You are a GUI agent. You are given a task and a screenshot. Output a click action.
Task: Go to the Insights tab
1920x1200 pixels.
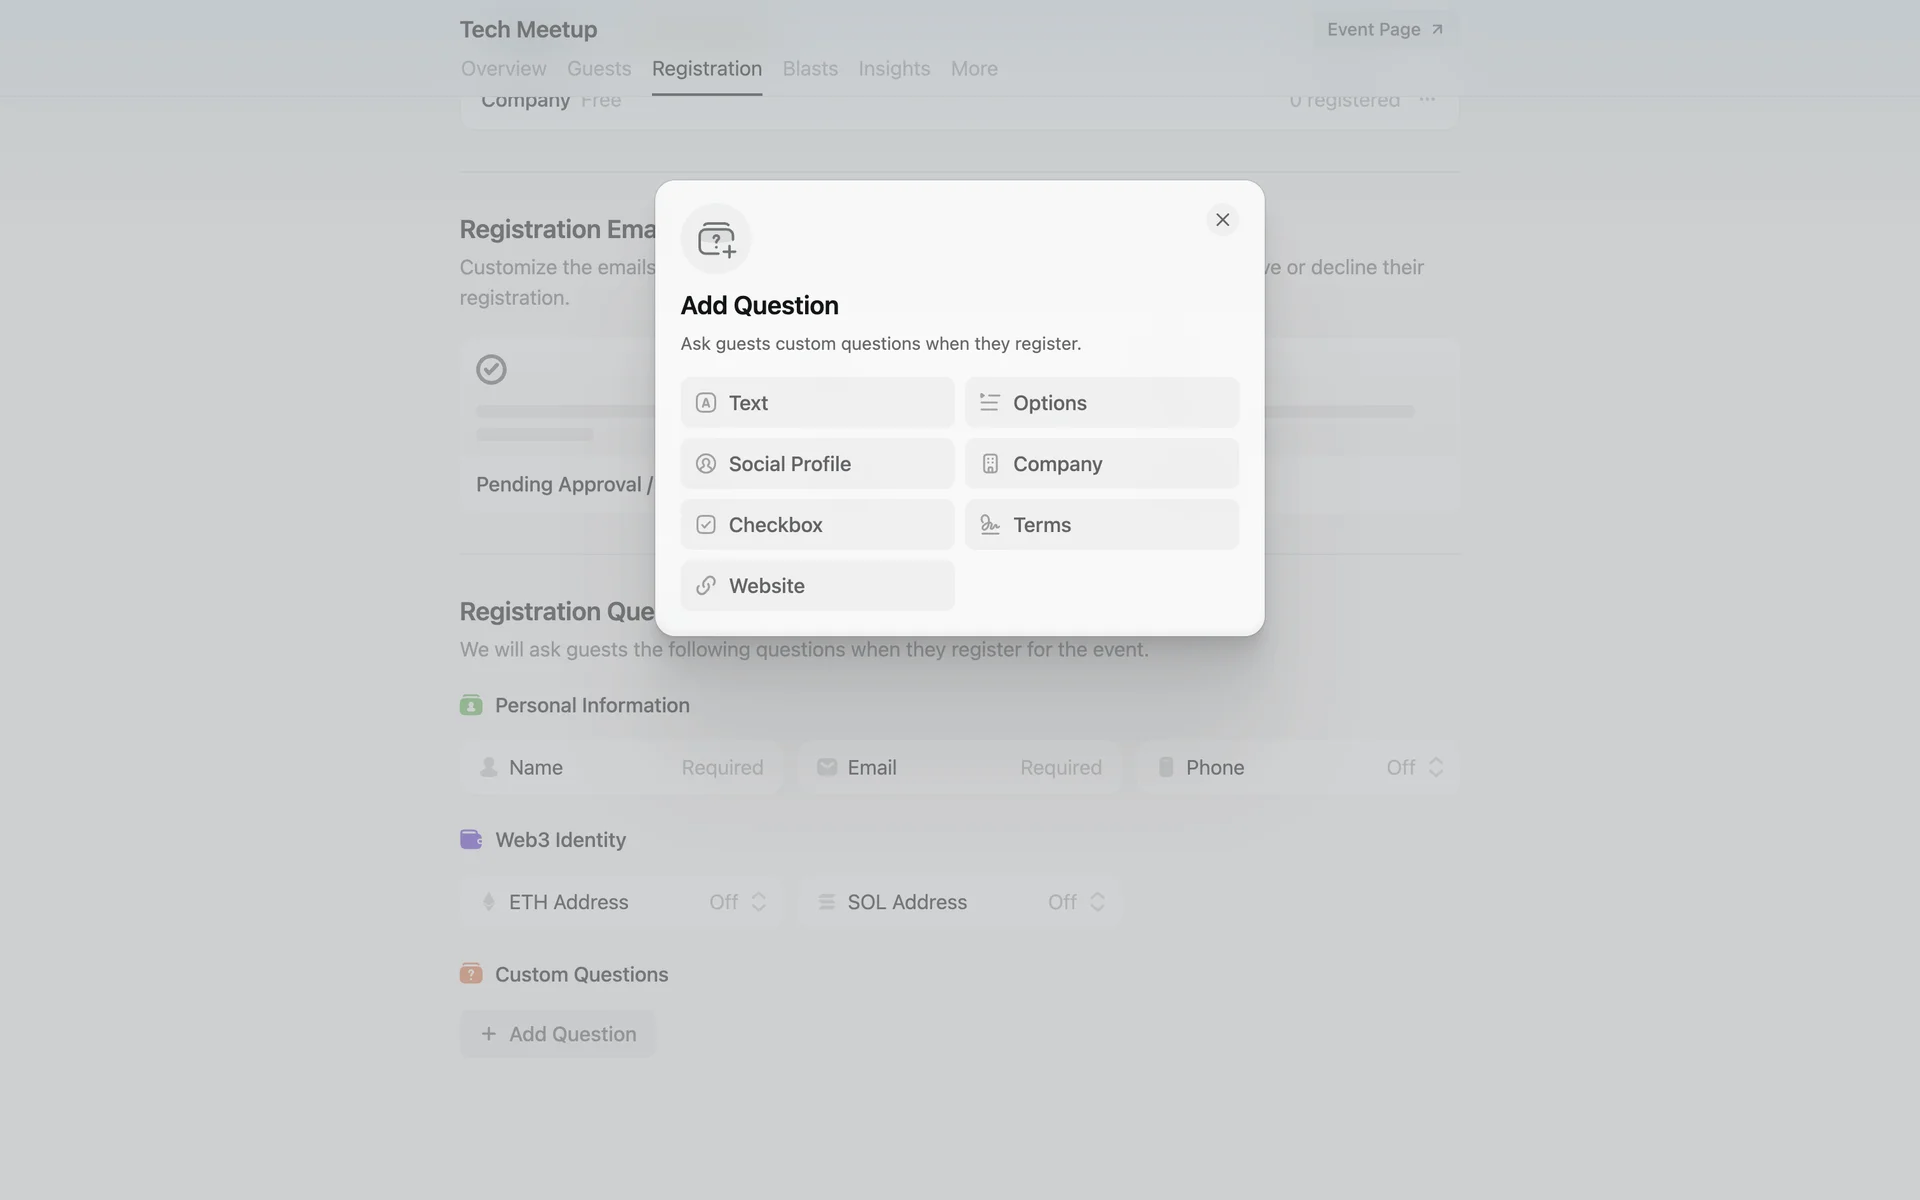894,69
